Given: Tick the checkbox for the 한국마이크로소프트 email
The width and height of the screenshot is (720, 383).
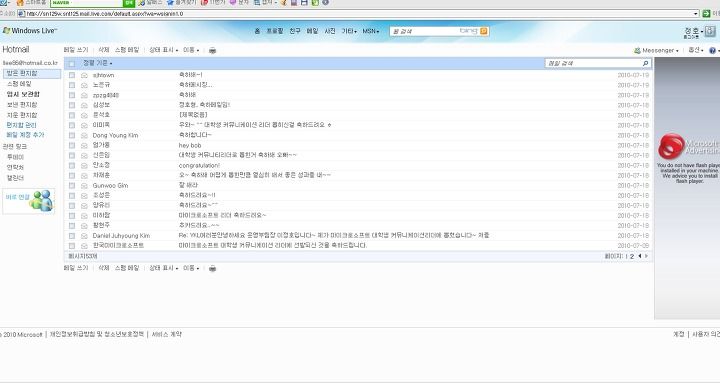Looking at the screenshot, I should click(x=72, y=246).
